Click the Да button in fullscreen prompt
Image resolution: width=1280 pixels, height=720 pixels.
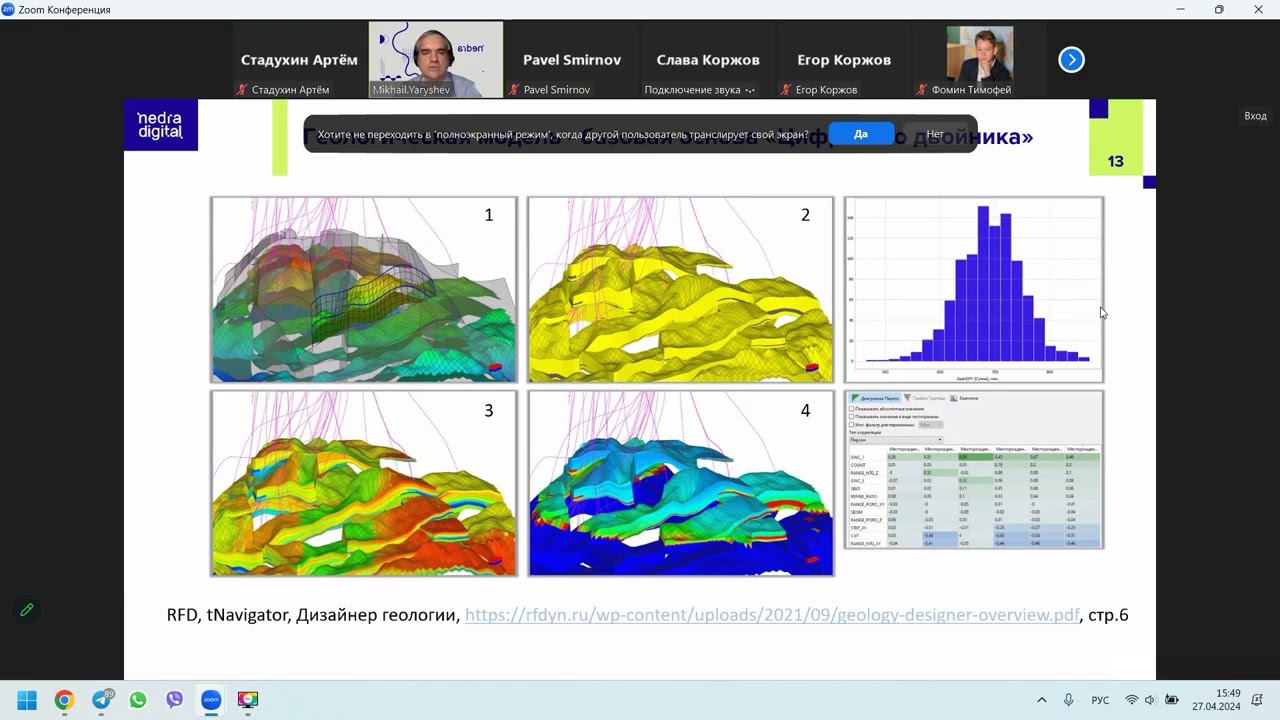pyautogui.click(x=861, y=134)
